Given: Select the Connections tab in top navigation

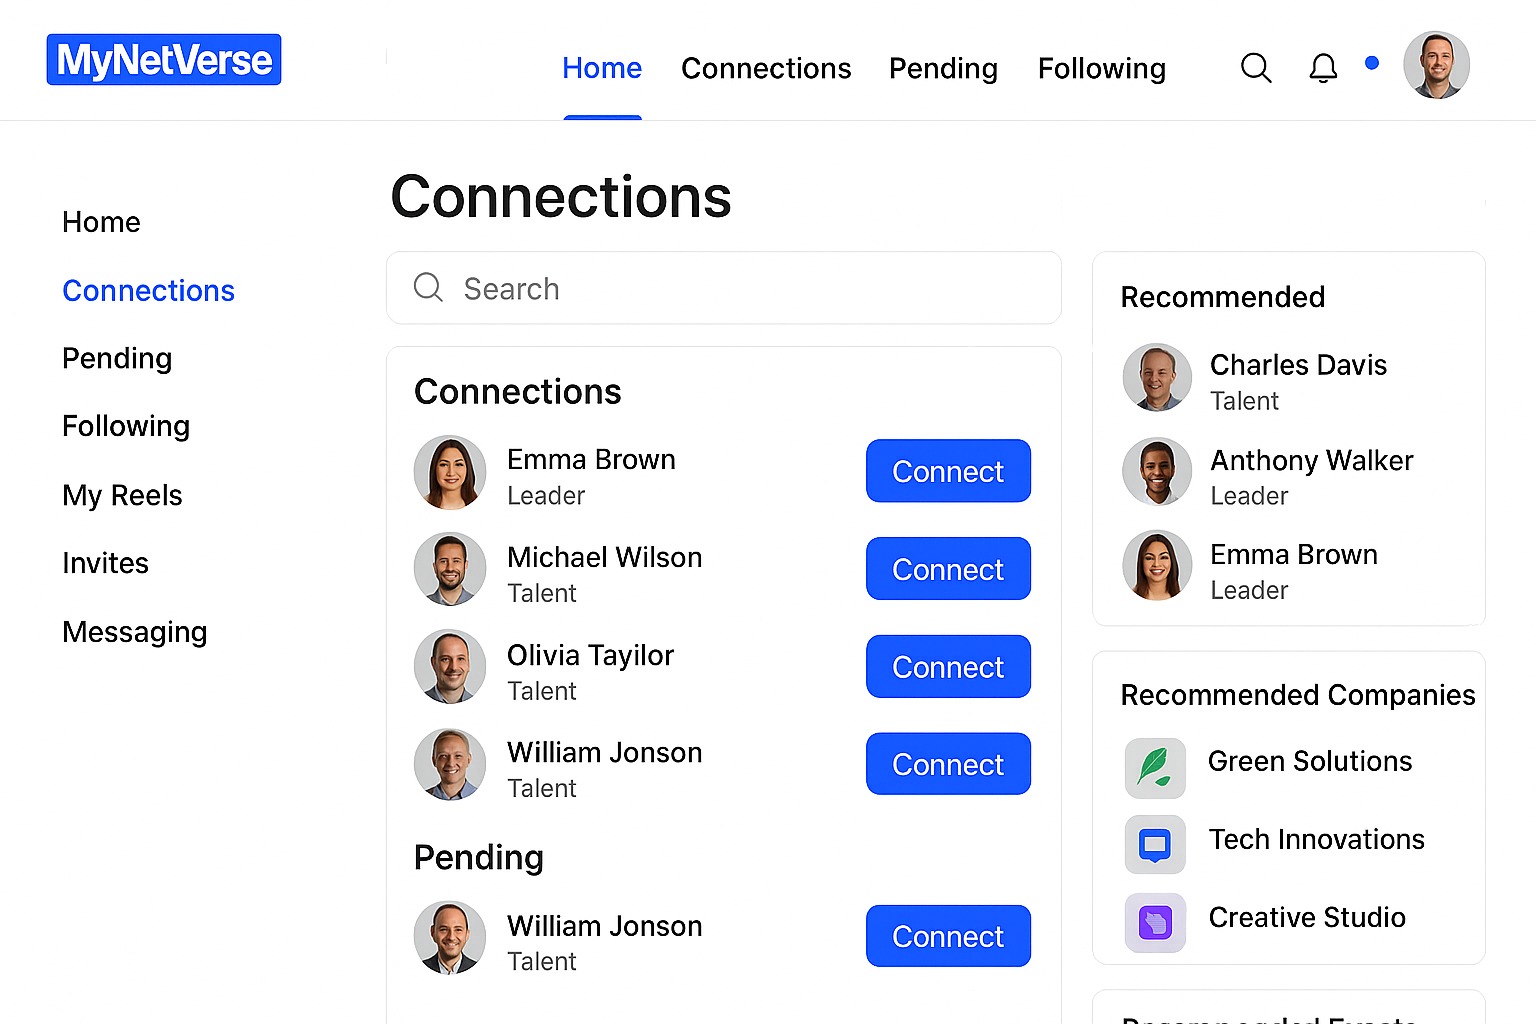Looking at the screenshot, I should point(766,68).
